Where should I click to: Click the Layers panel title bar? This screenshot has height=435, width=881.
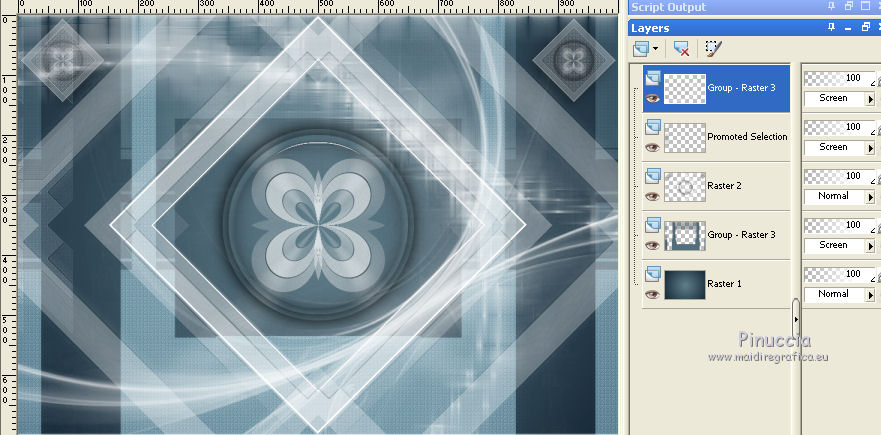coord(755,28)
